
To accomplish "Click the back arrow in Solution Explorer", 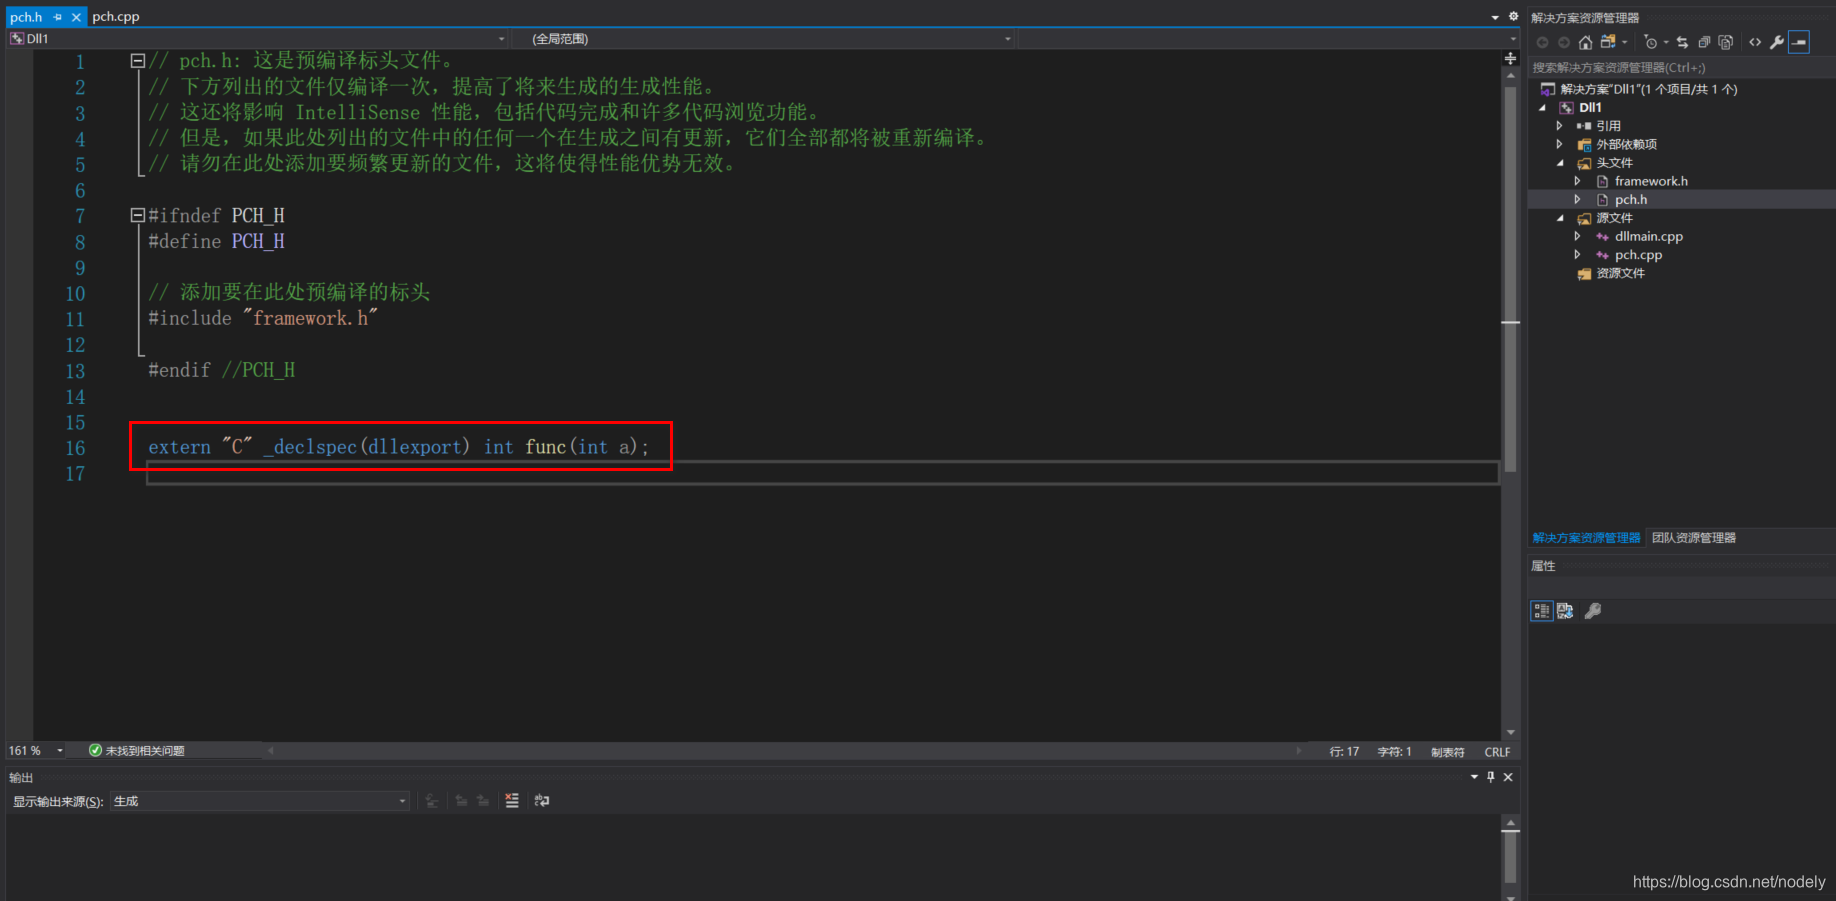I will (x=1542, y=42).
